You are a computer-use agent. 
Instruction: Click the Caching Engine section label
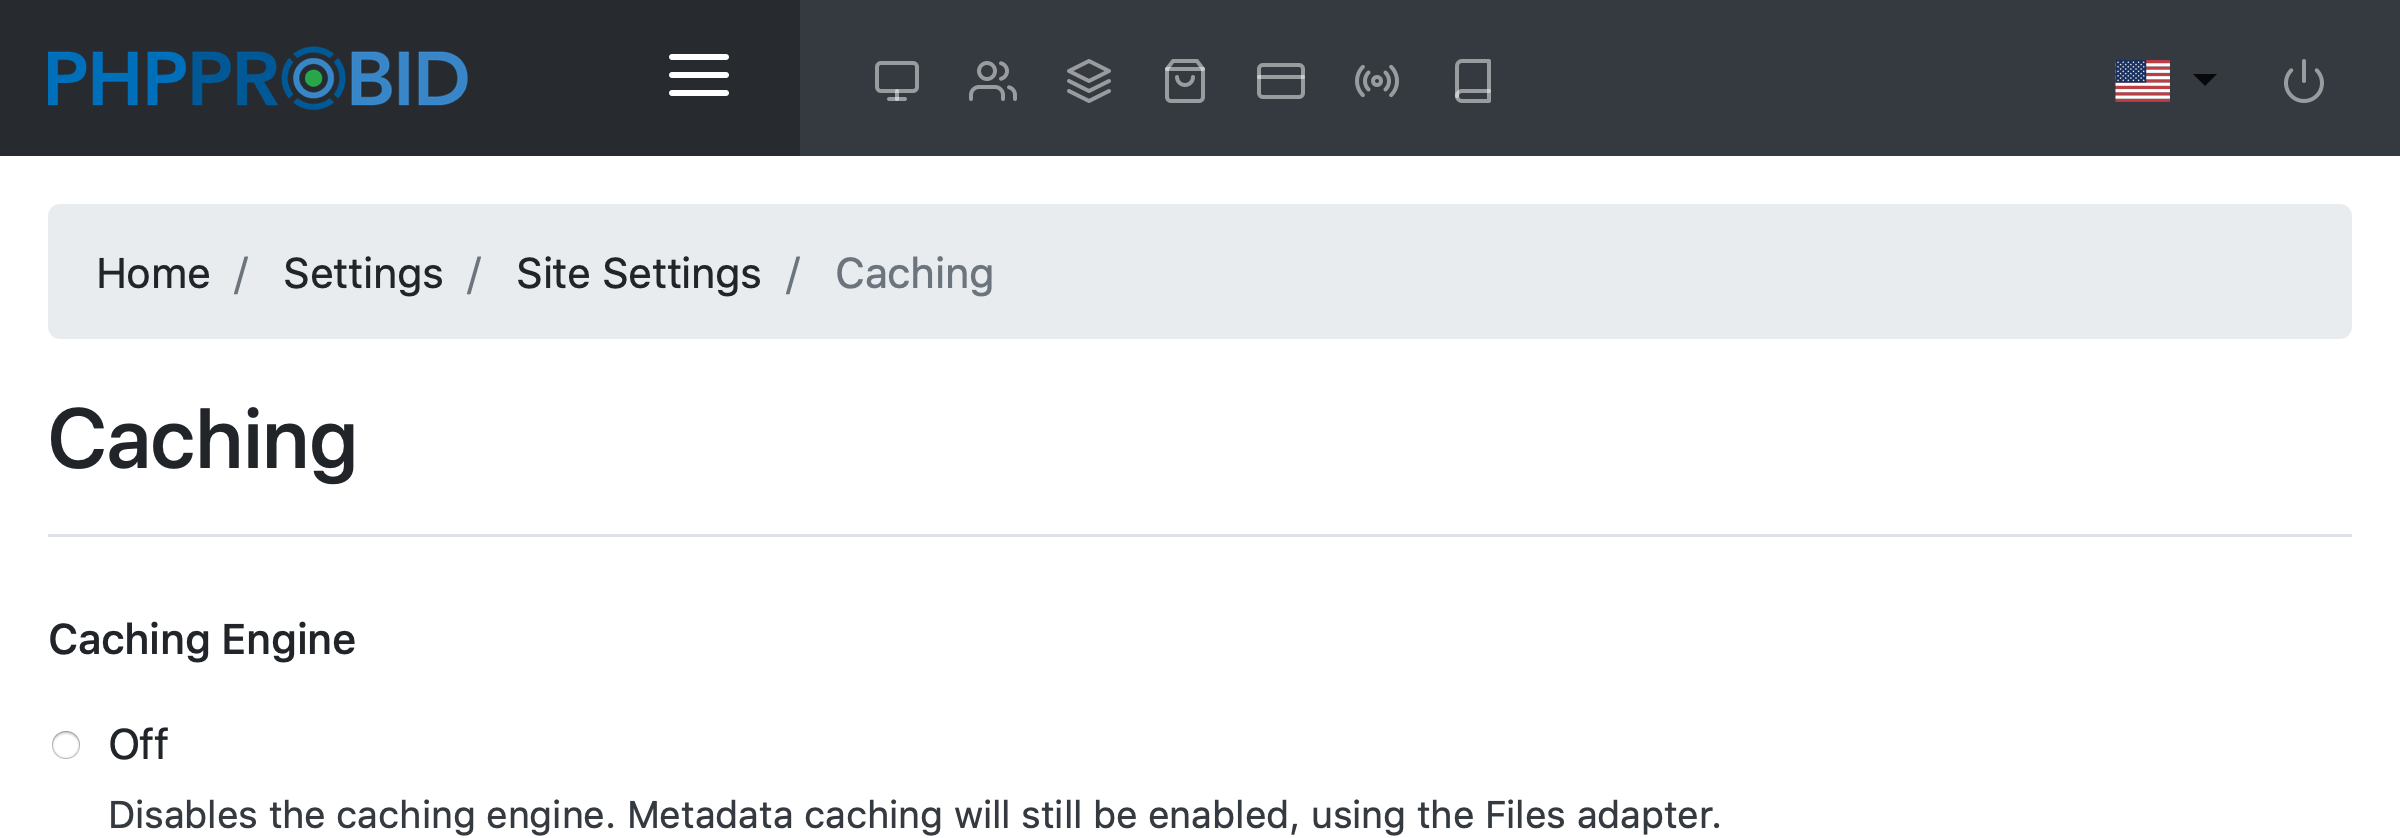202,640
